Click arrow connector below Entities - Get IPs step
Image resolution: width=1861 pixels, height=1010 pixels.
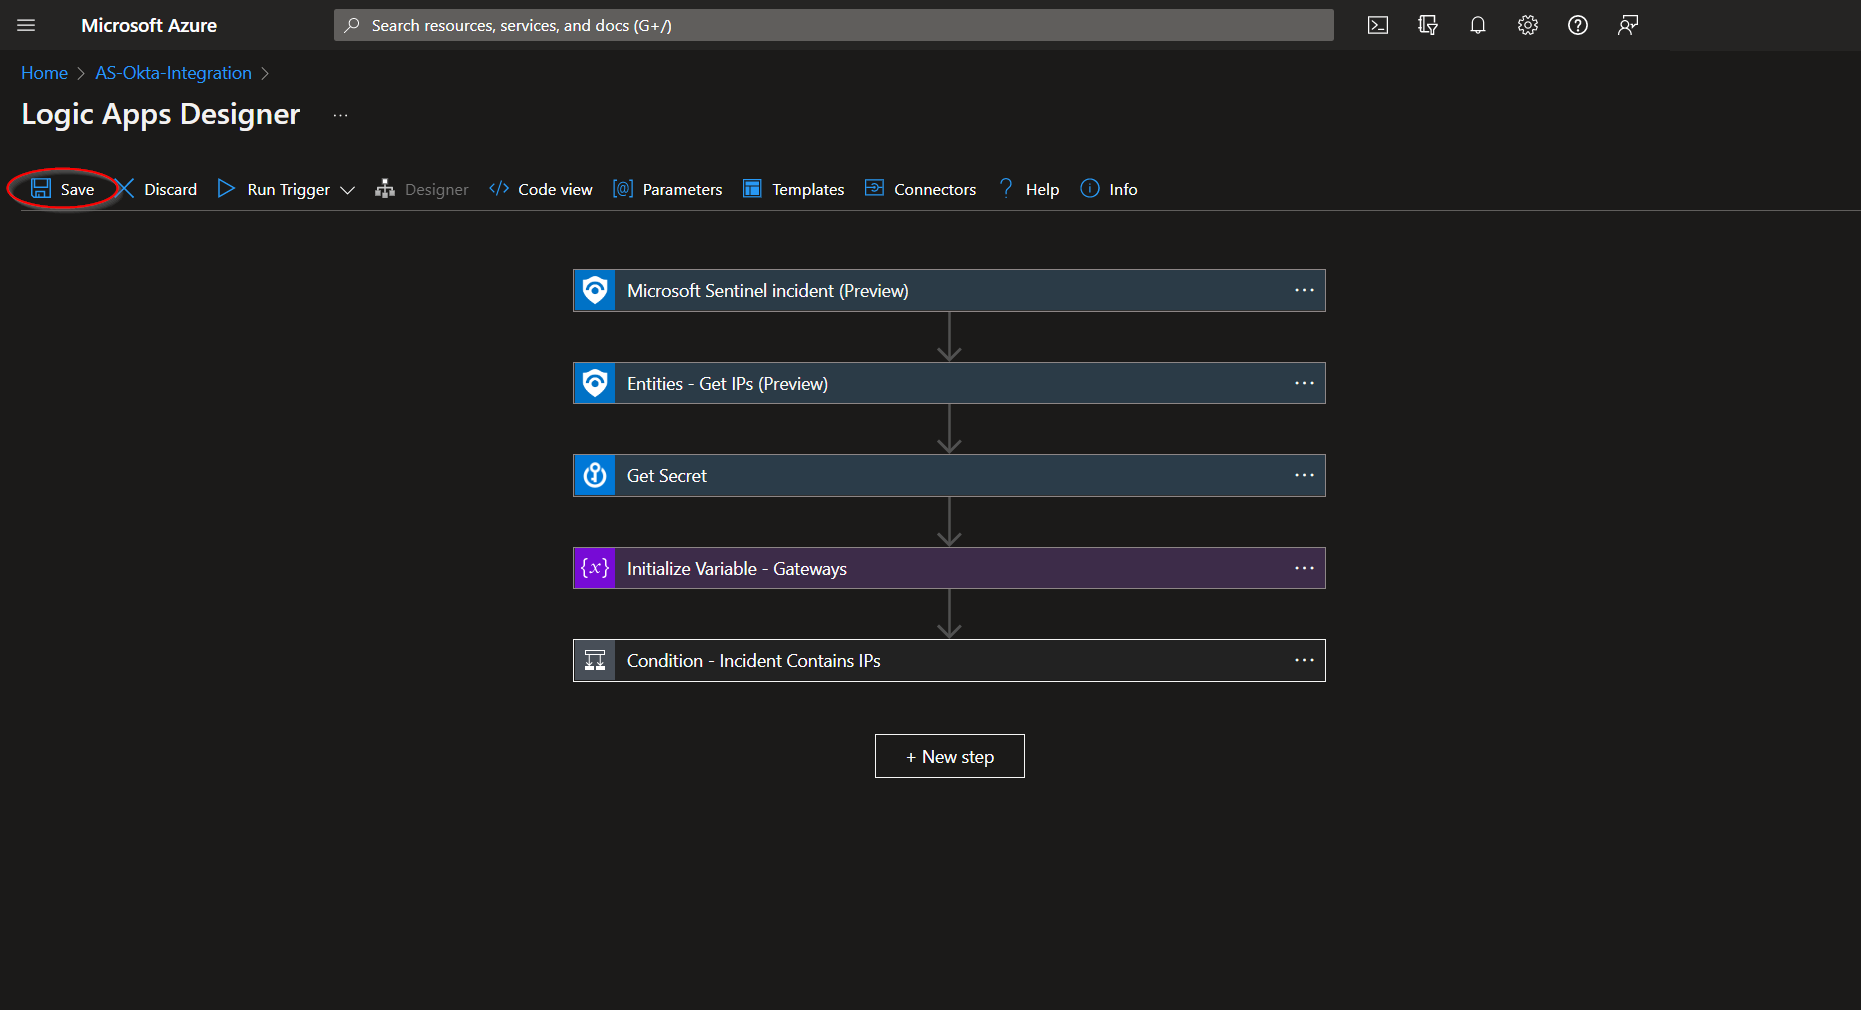[949, 429]
